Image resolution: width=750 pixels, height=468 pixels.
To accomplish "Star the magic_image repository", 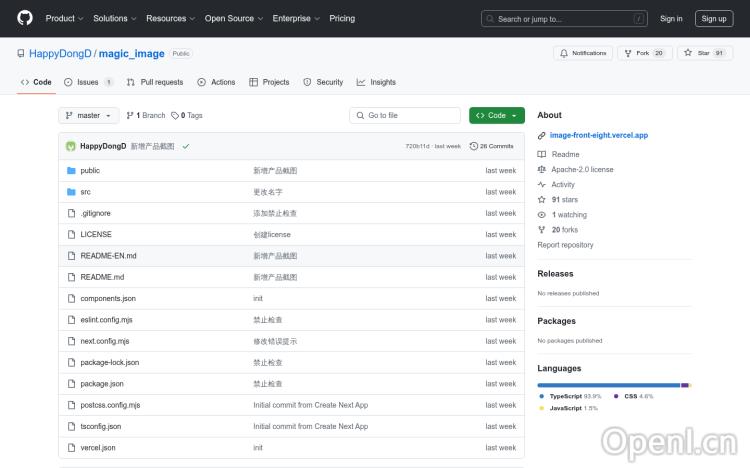I will 703,53.
